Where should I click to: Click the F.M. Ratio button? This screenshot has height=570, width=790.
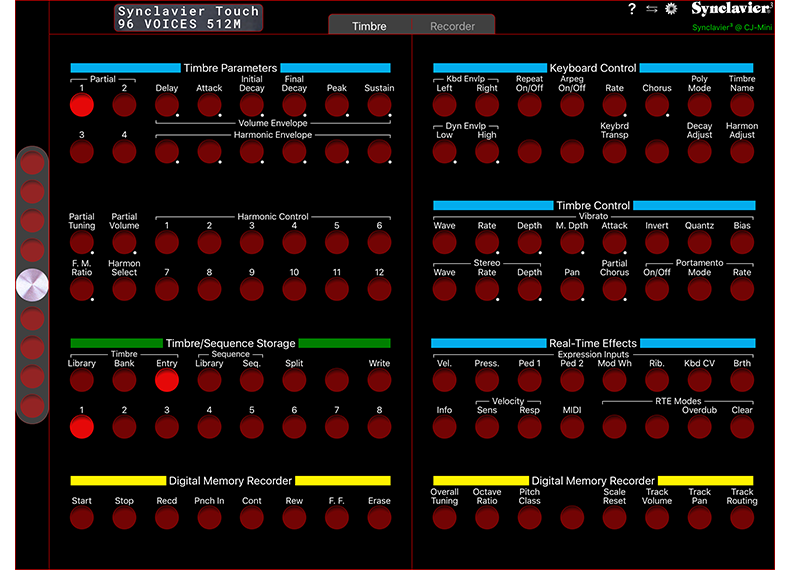click(x=82, y=290)
